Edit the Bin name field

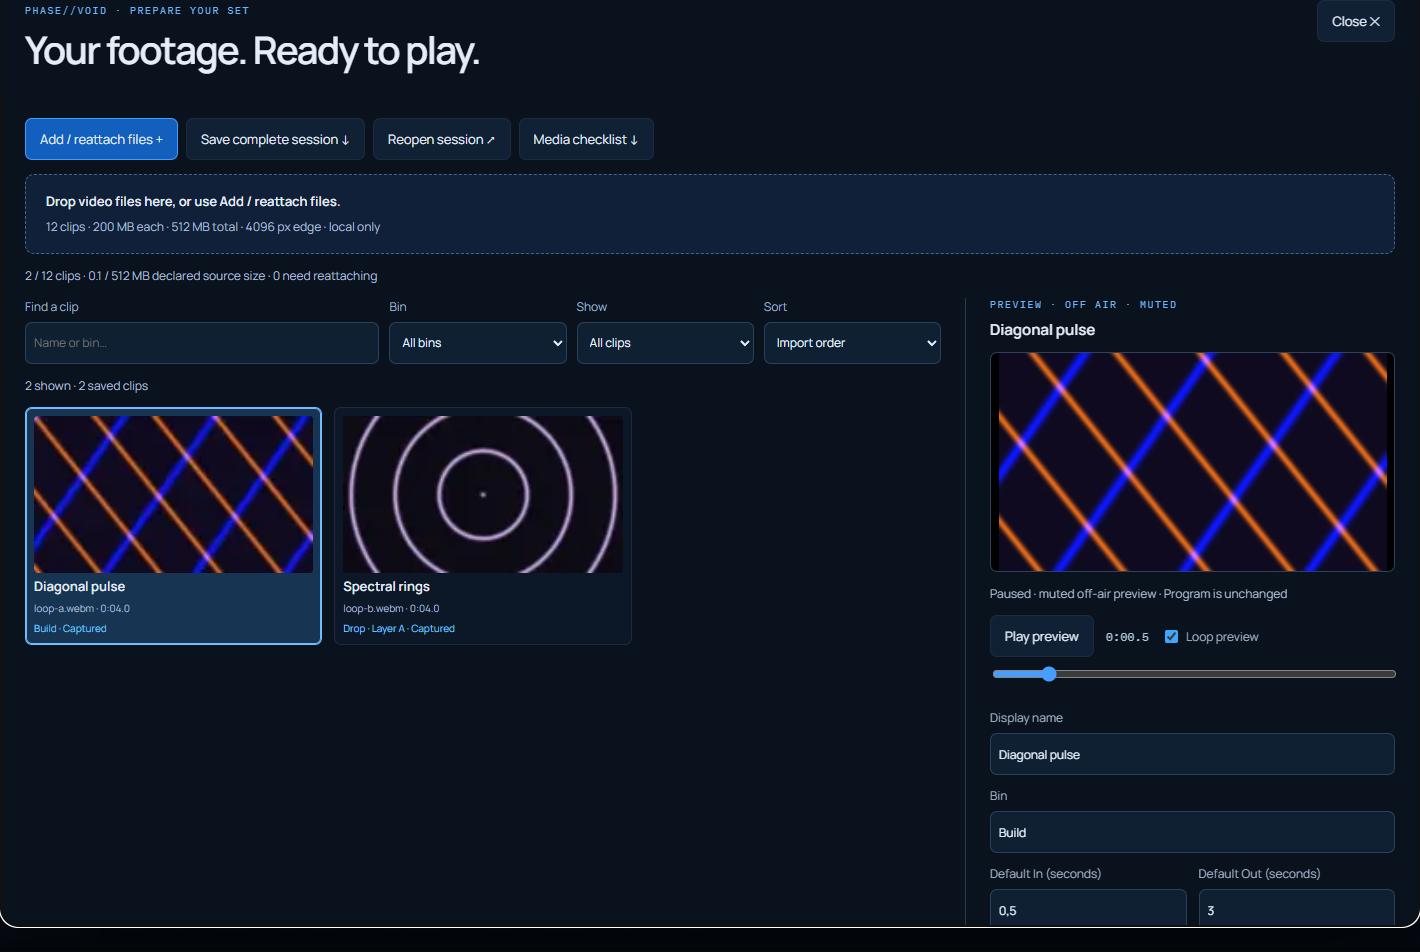[1192, 832]
